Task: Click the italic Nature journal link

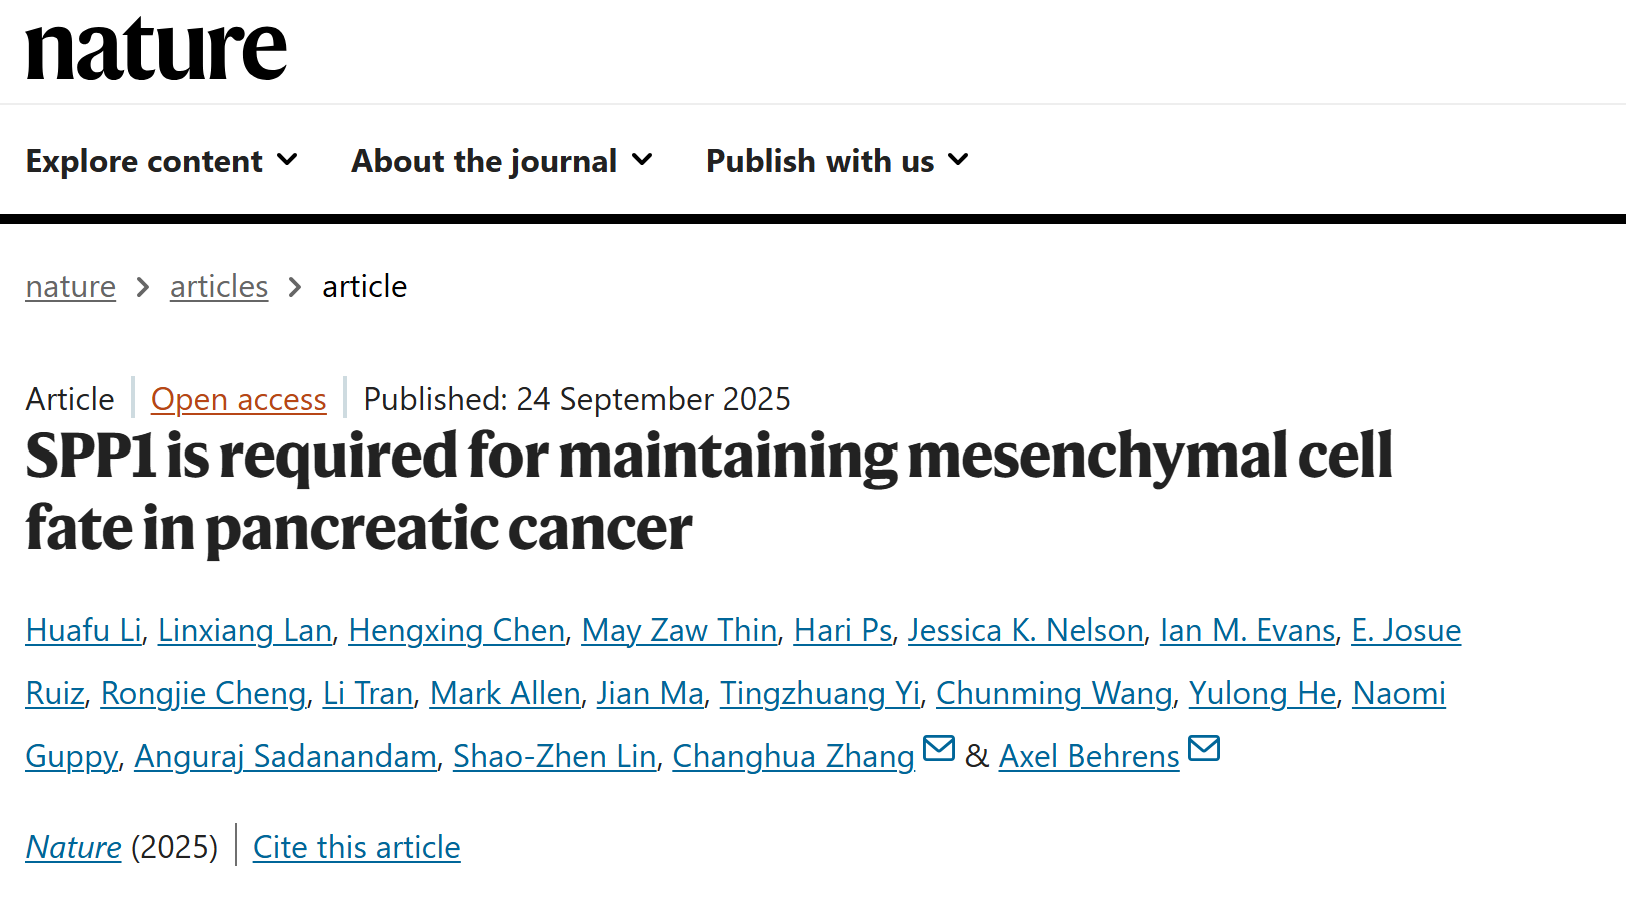Action: tap(73, 847)
